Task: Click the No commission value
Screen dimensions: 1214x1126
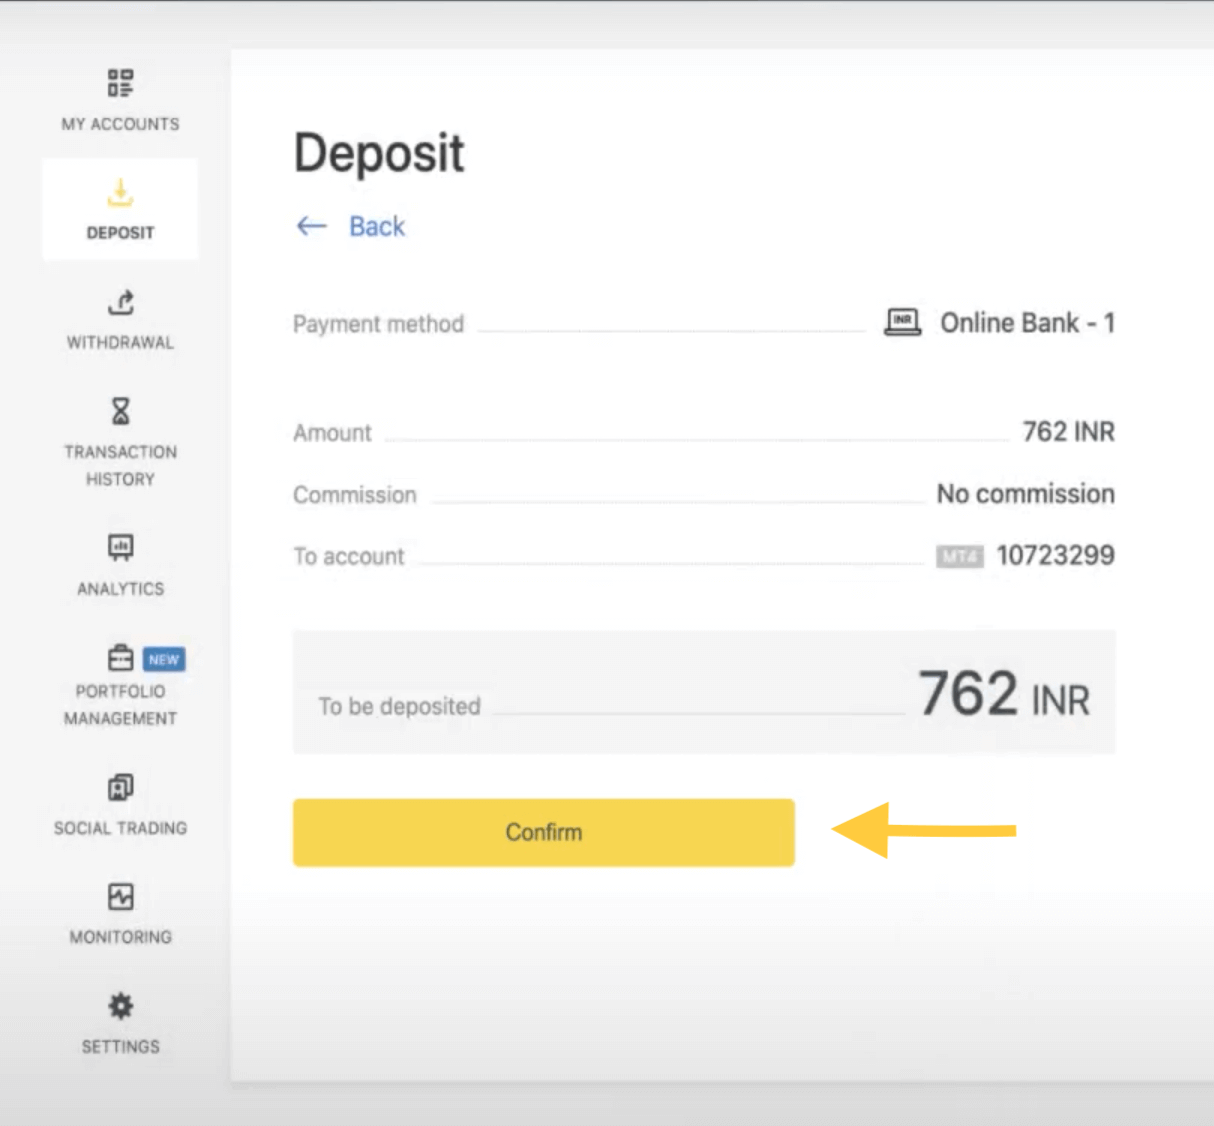Action: pos(1025,494)
